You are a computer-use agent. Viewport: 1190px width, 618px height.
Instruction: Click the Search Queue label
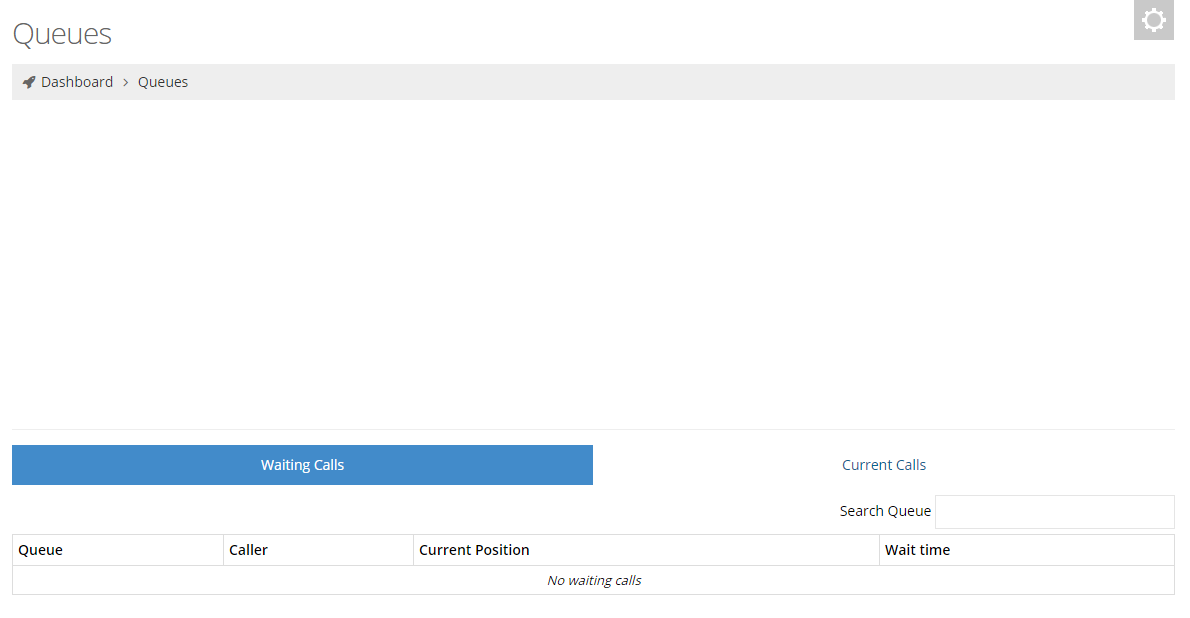[885, 511]
